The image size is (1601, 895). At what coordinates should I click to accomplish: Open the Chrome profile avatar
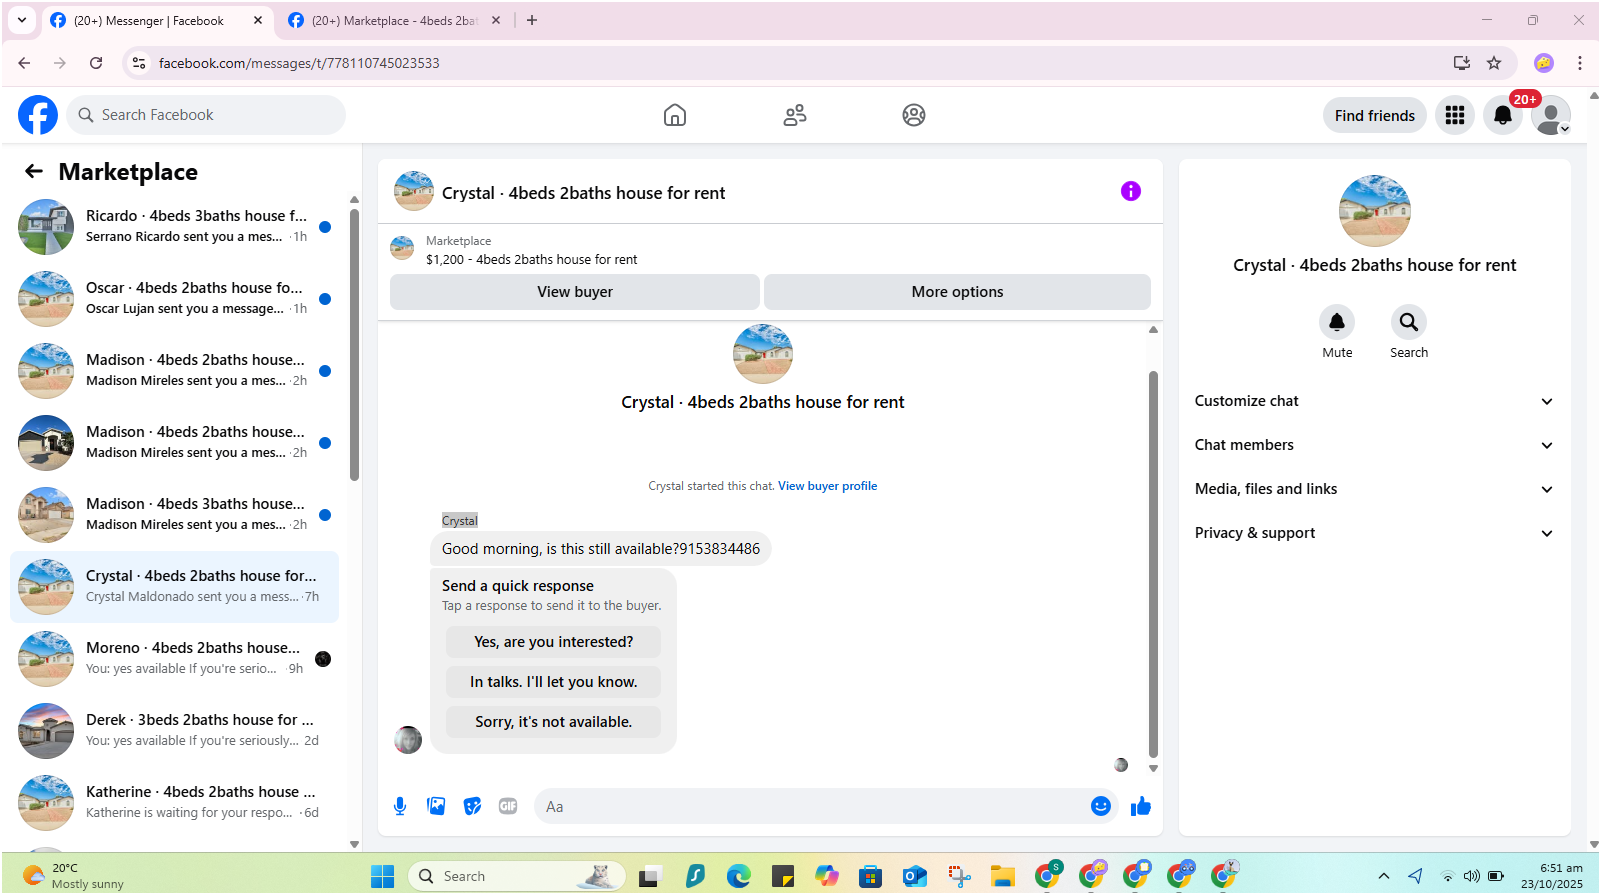point(1544,63)
